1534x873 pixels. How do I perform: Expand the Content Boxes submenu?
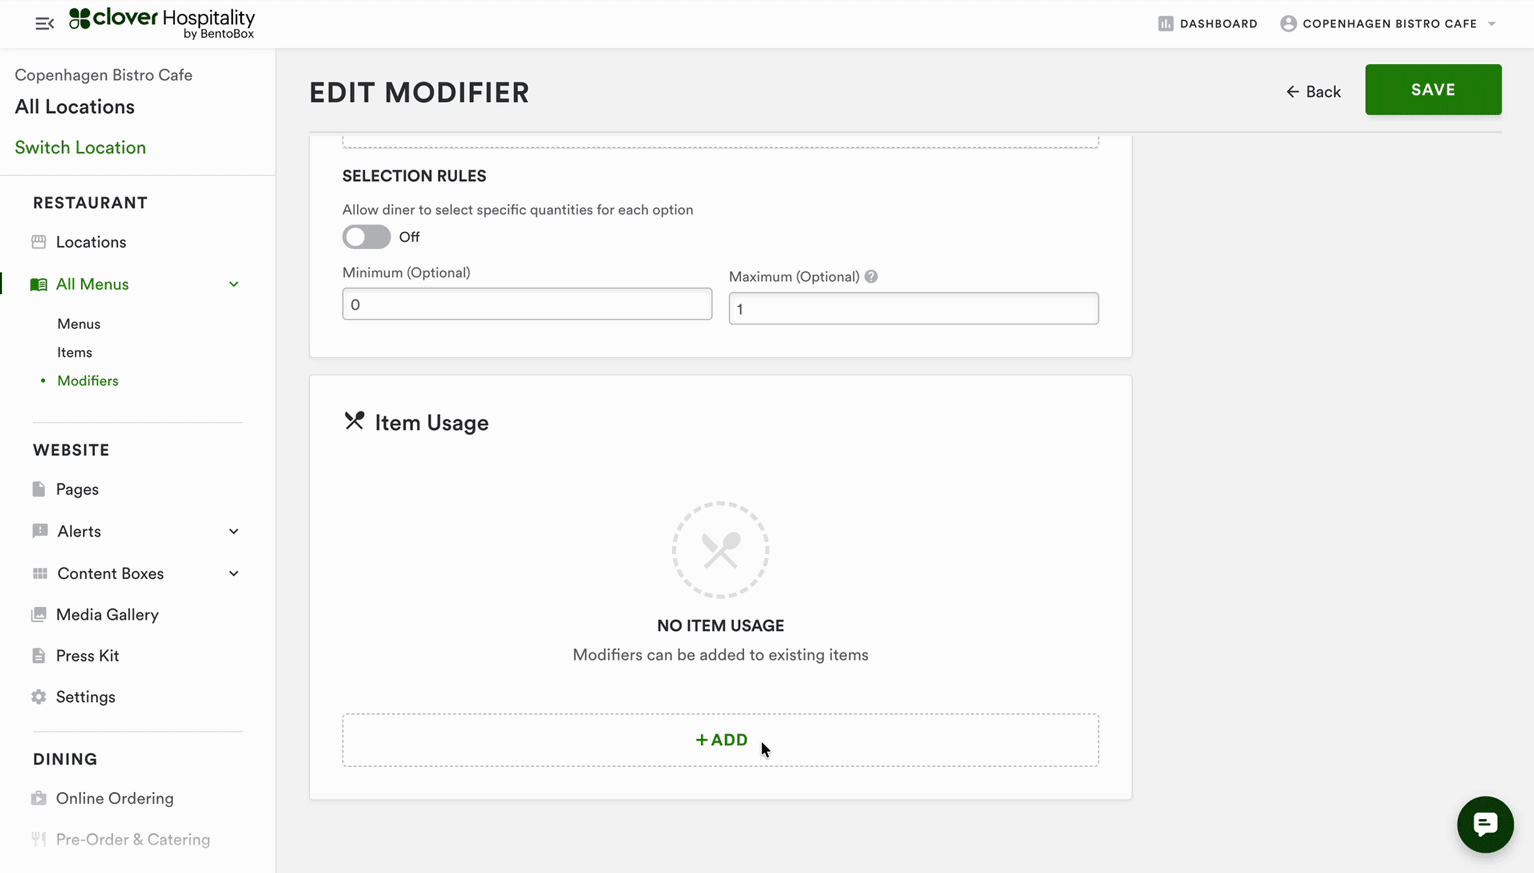(x=233, y=573)
